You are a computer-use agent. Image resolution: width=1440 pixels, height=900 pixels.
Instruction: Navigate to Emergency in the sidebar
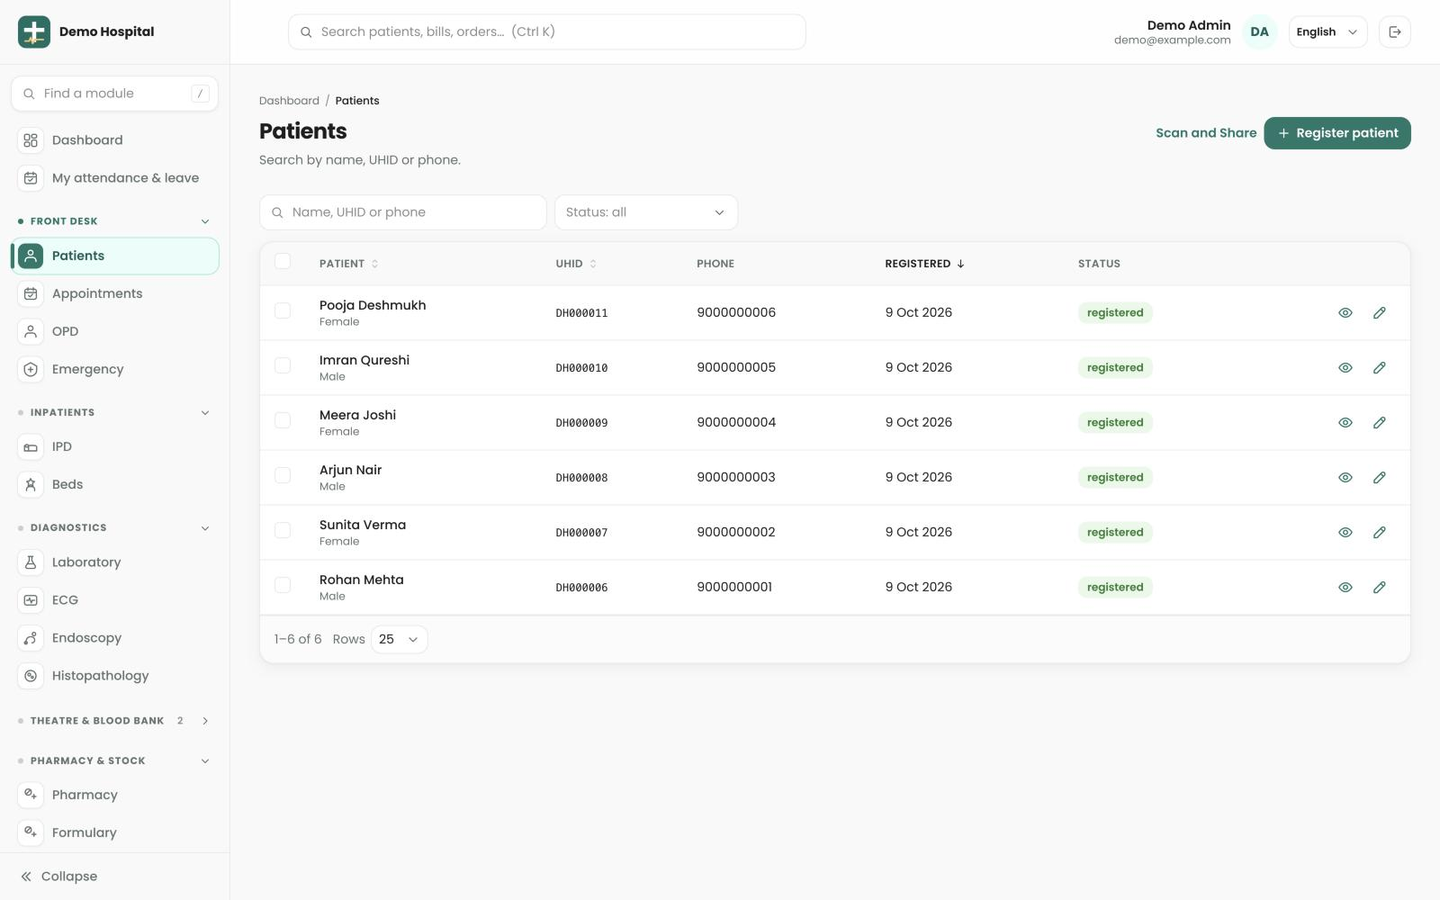(115, 370)
